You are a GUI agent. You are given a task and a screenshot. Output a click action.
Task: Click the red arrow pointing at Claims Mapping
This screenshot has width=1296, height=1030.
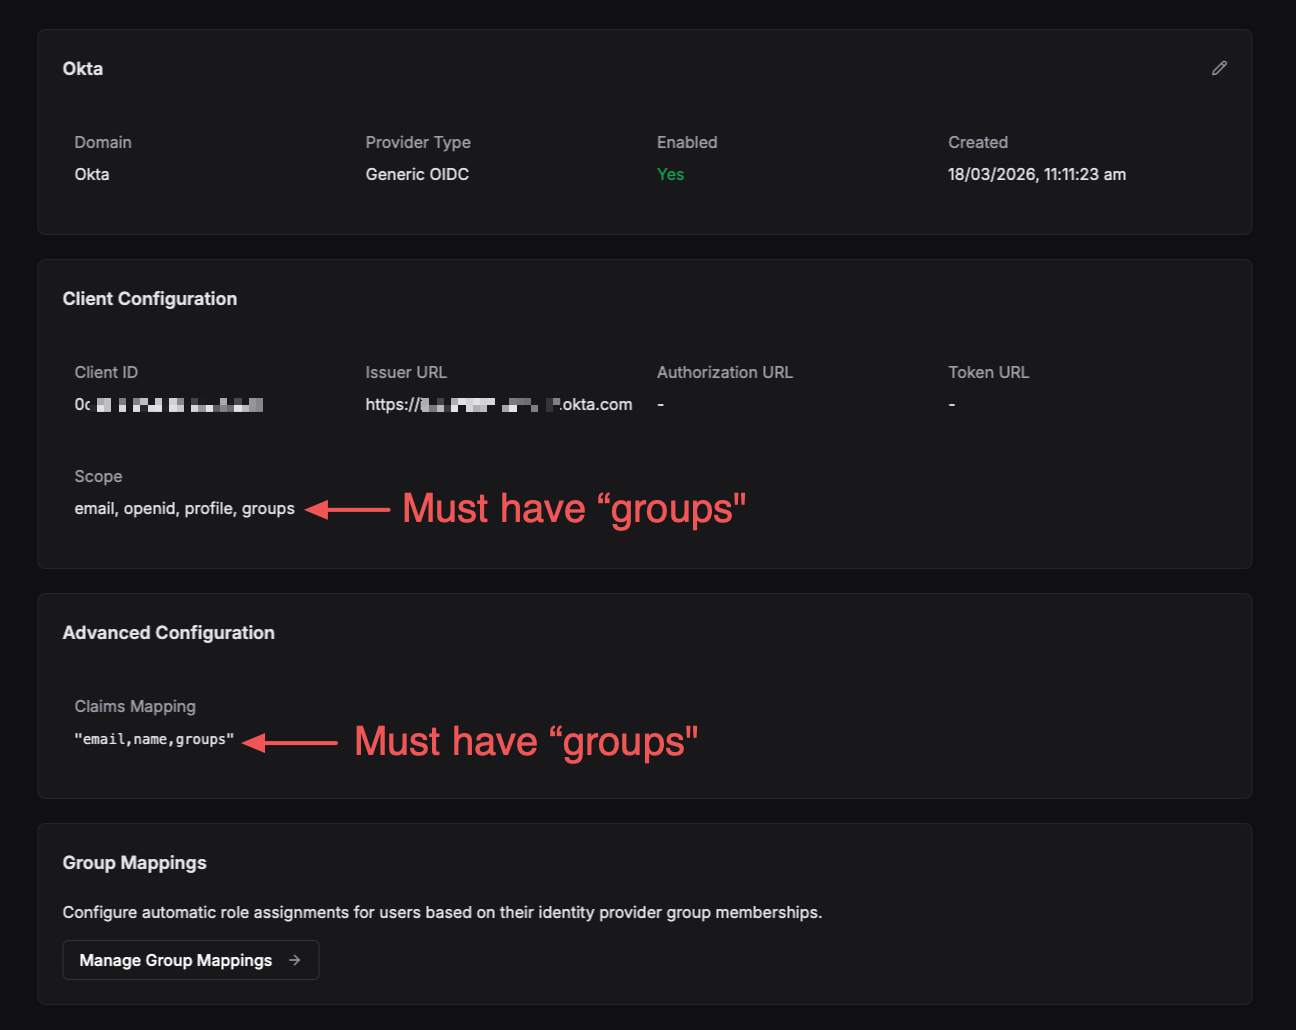pos(290,742)
